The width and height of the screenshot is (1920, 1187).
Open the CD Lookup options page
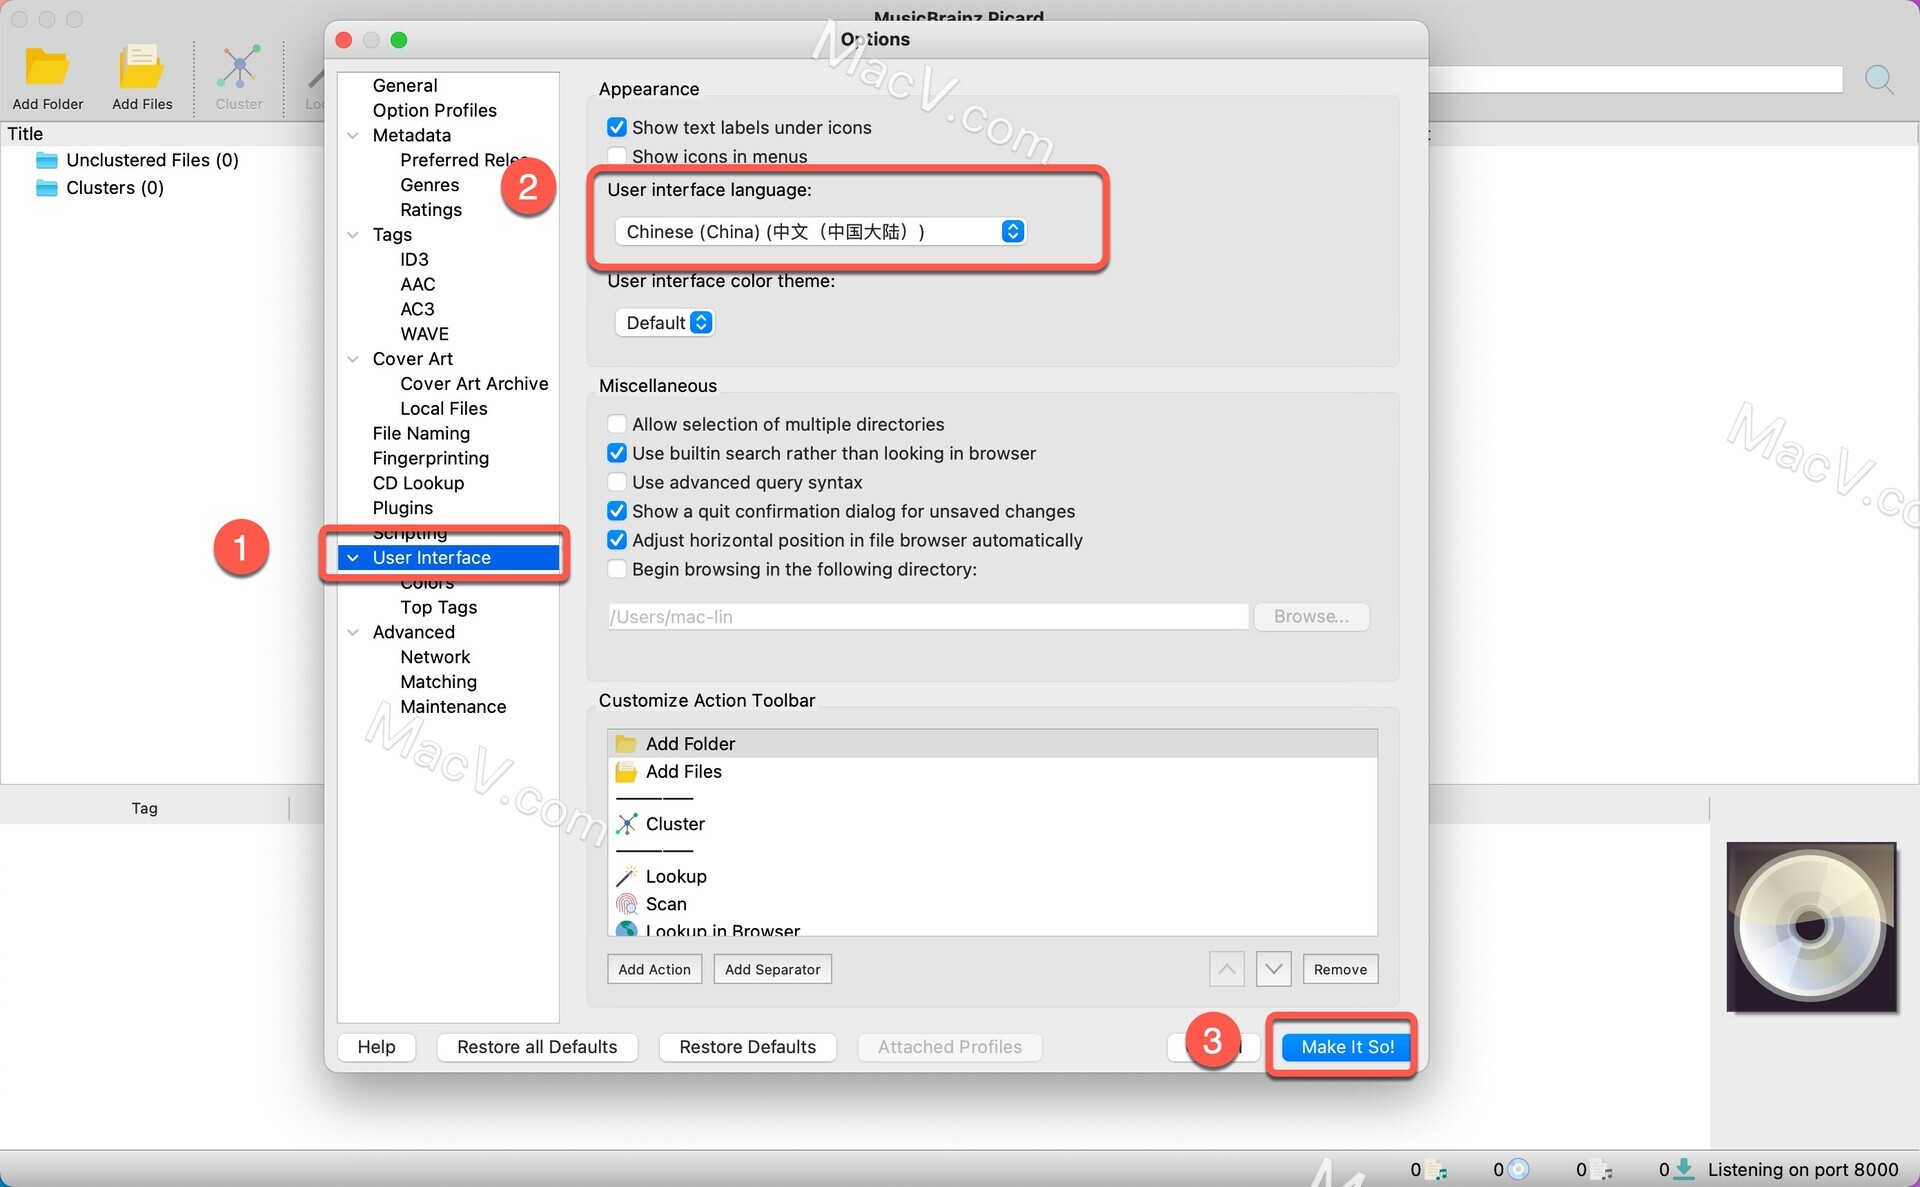418,483
